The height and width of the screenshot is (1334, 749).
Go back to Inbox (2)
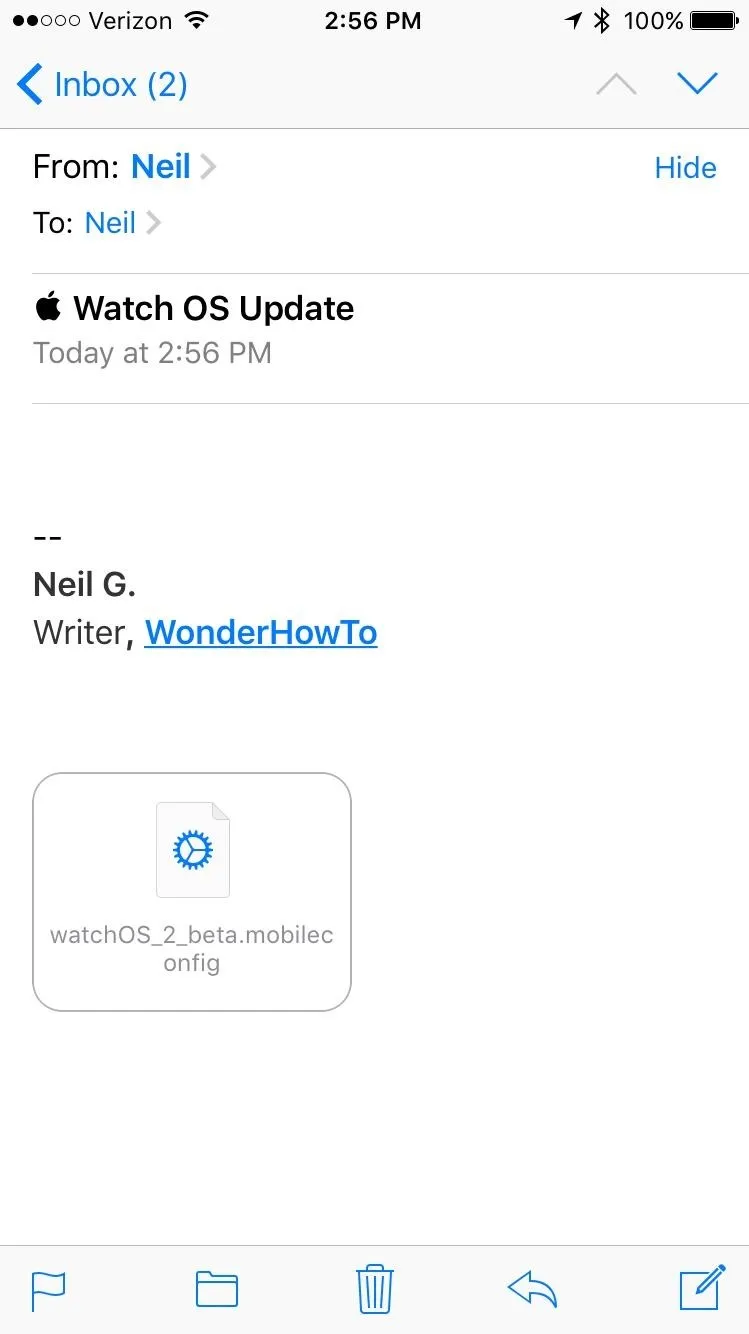click(102, 84)
